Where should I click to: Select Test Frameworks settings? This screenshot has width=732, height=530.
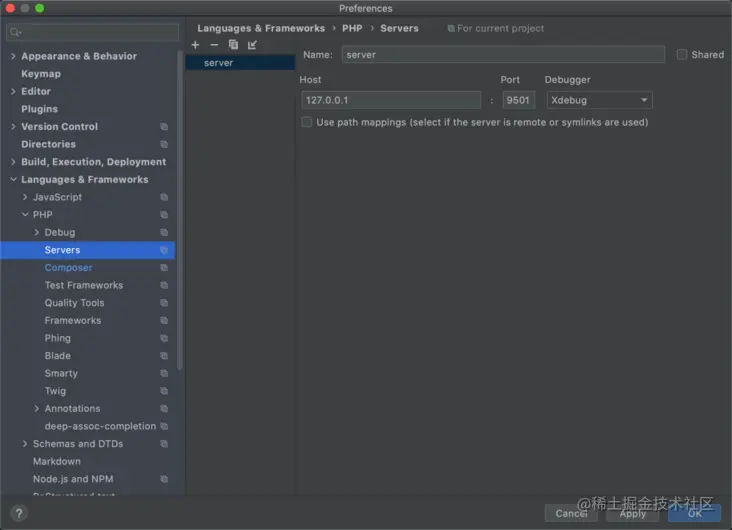[x=84, y=285]
